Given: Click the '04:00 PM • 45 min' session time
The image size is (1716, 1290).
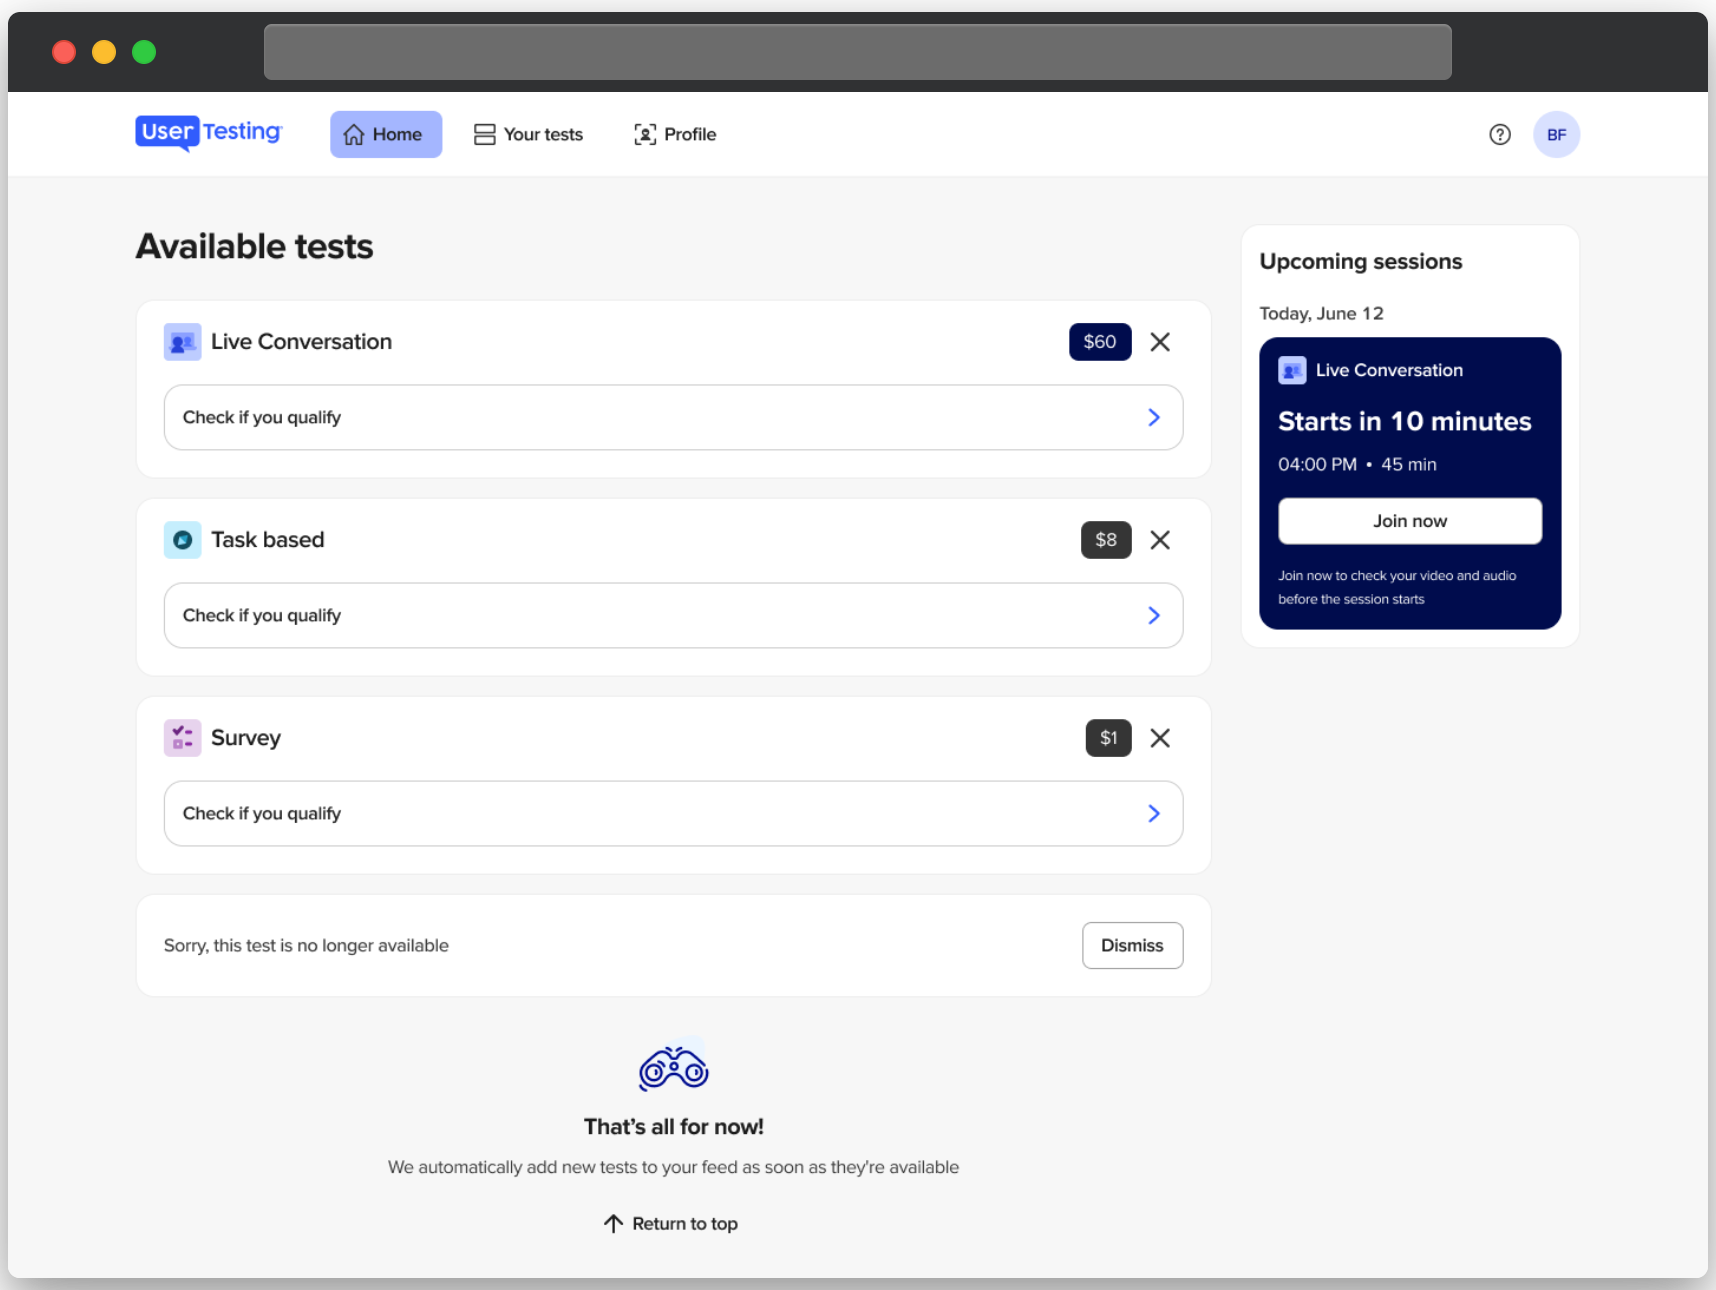Looking at the screenshot, I should click(1357, 464).
